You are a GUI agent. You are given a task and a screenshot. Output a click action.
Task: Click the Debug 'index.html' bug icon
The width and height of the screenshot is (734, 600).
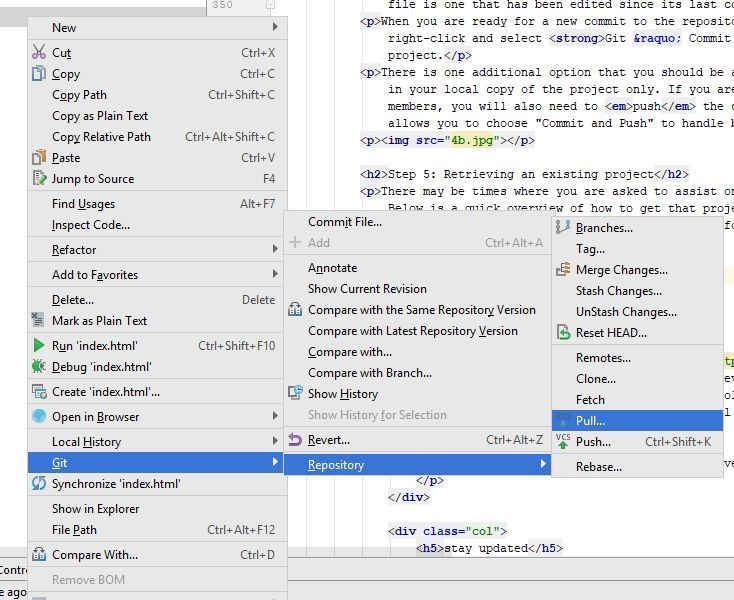tap(39, 367)
